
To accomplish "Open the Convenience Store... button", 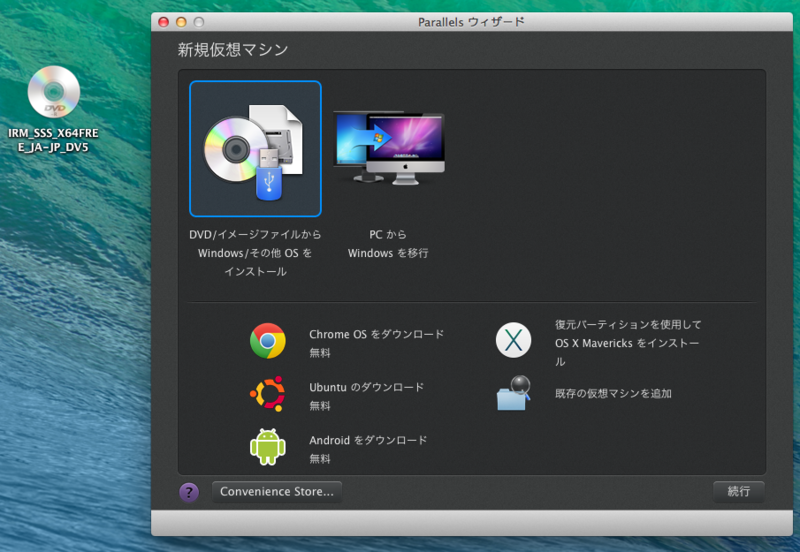I will click(x=277, y=492).
